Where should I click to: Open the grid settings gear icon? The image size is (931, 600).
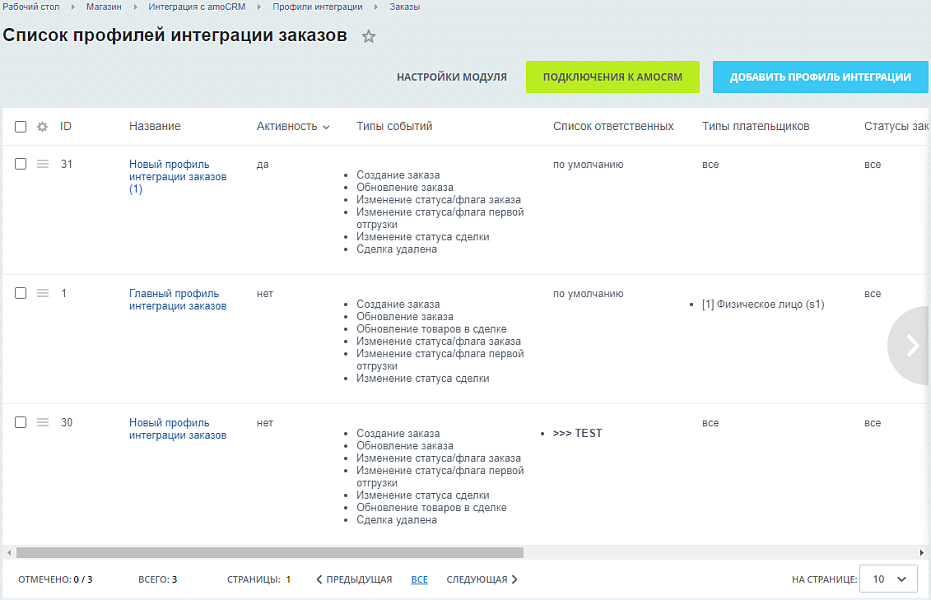pos(40,126)
